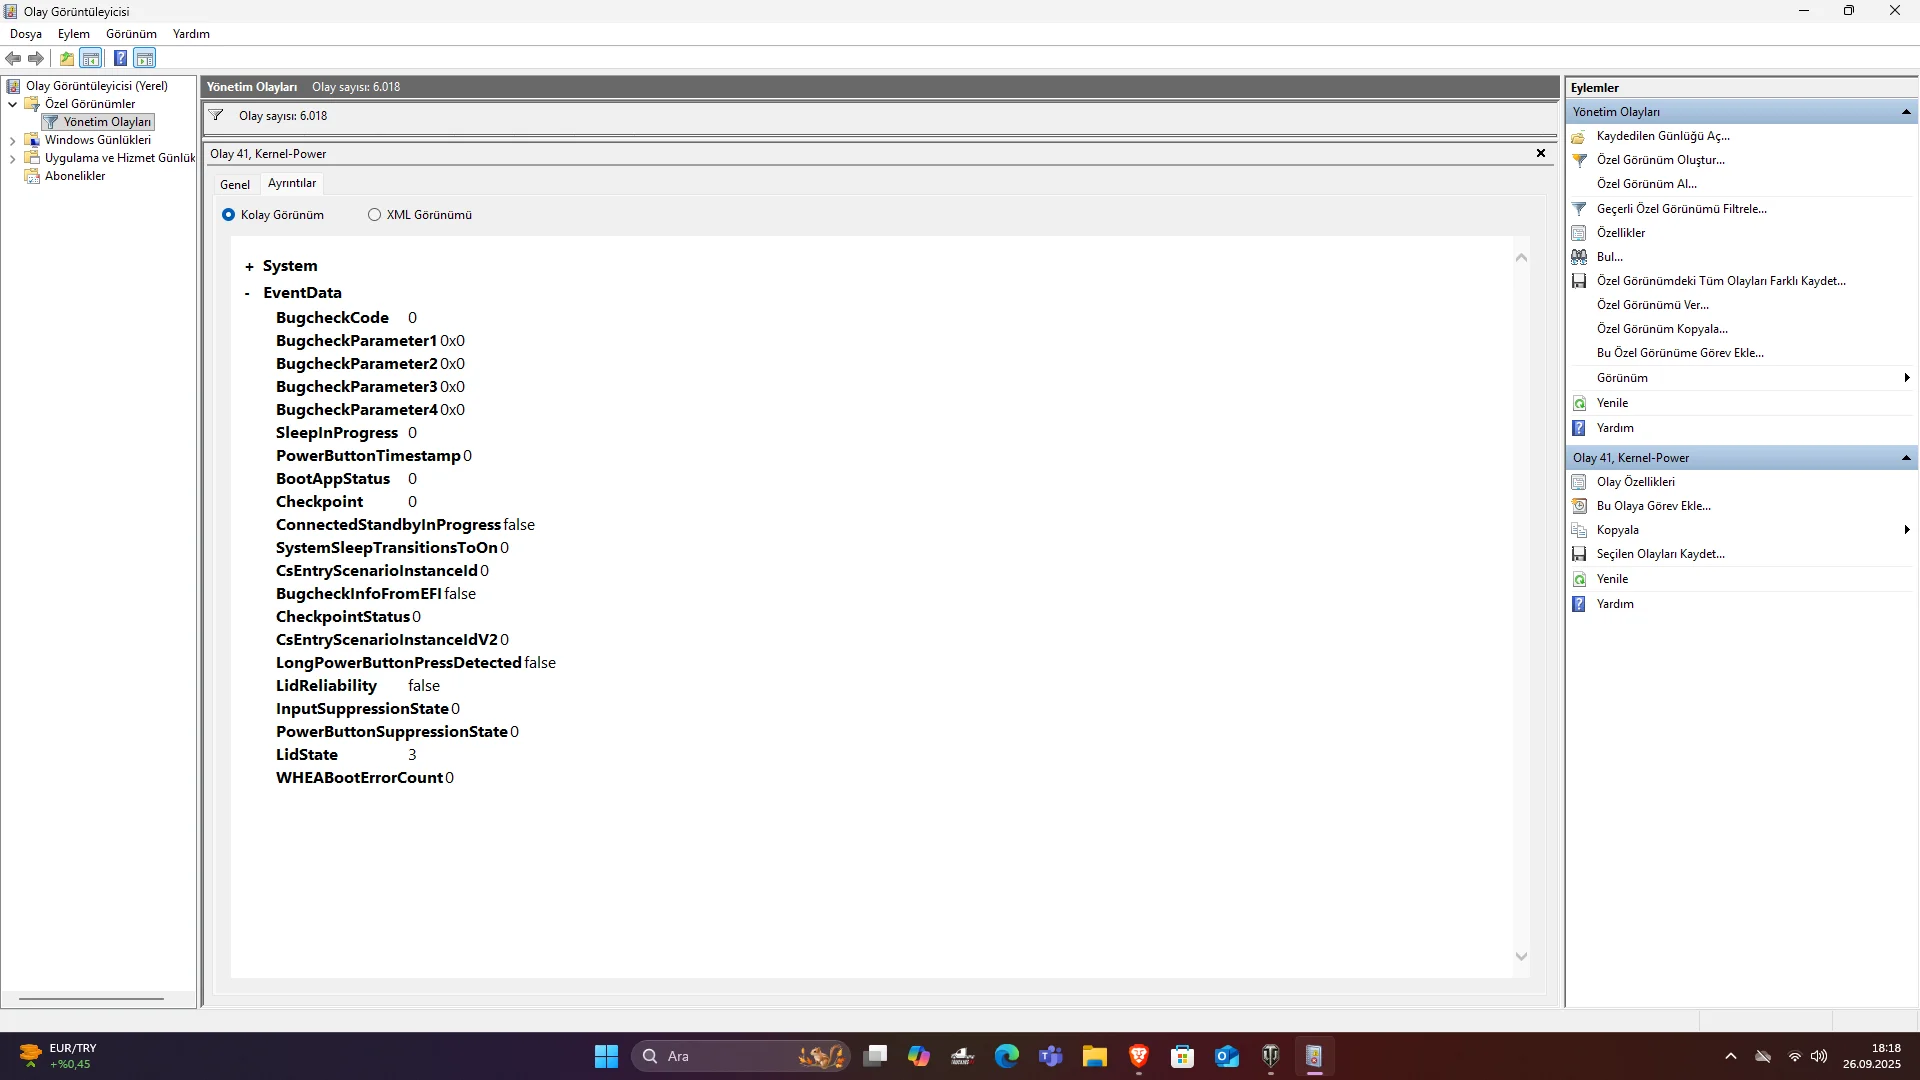Click Kaydedilen Günlüğü Aç folder icon
This screenshot has height=1080, width=1920.
click(x=1579, y=136)
